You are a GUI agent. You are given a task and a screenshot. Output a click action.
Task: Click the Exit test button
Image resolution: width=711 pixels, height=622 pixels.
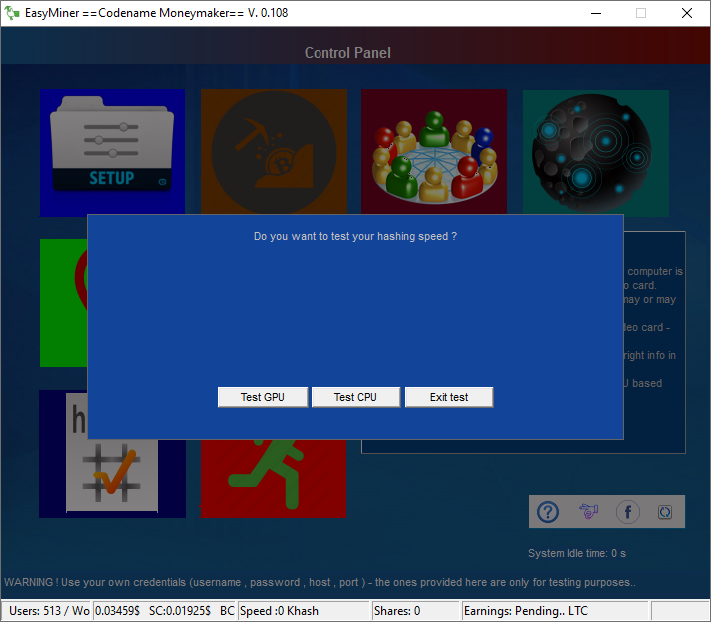(x=449, y=397)
